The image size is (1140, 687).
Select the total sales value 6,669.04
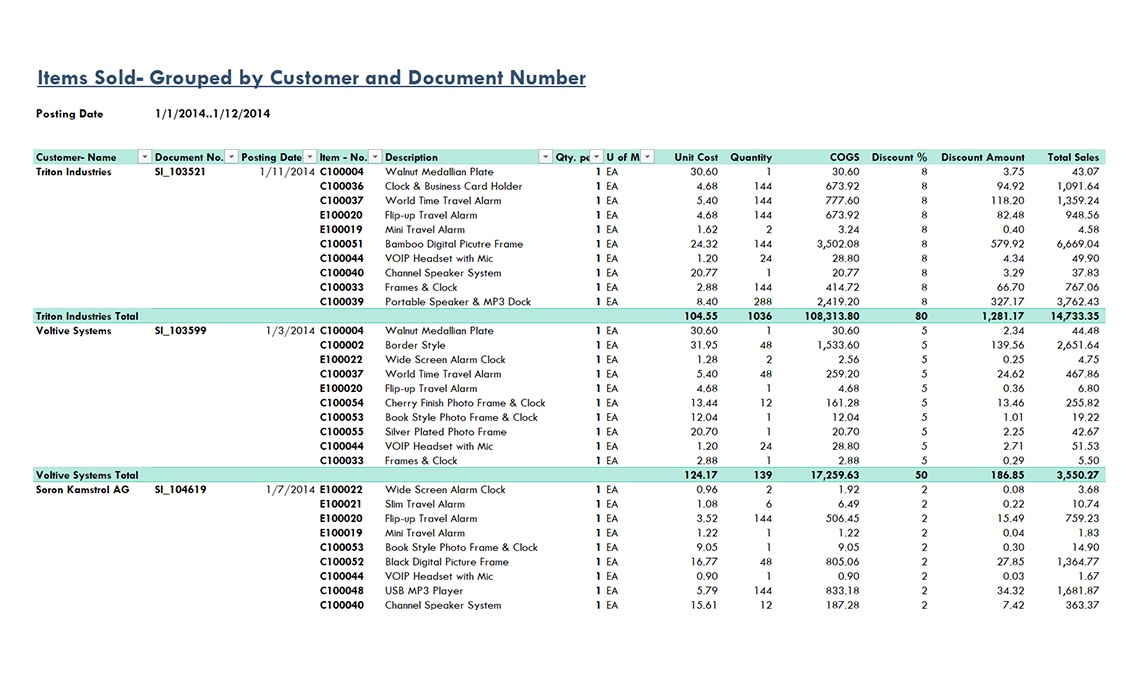tap(1077, 244)
